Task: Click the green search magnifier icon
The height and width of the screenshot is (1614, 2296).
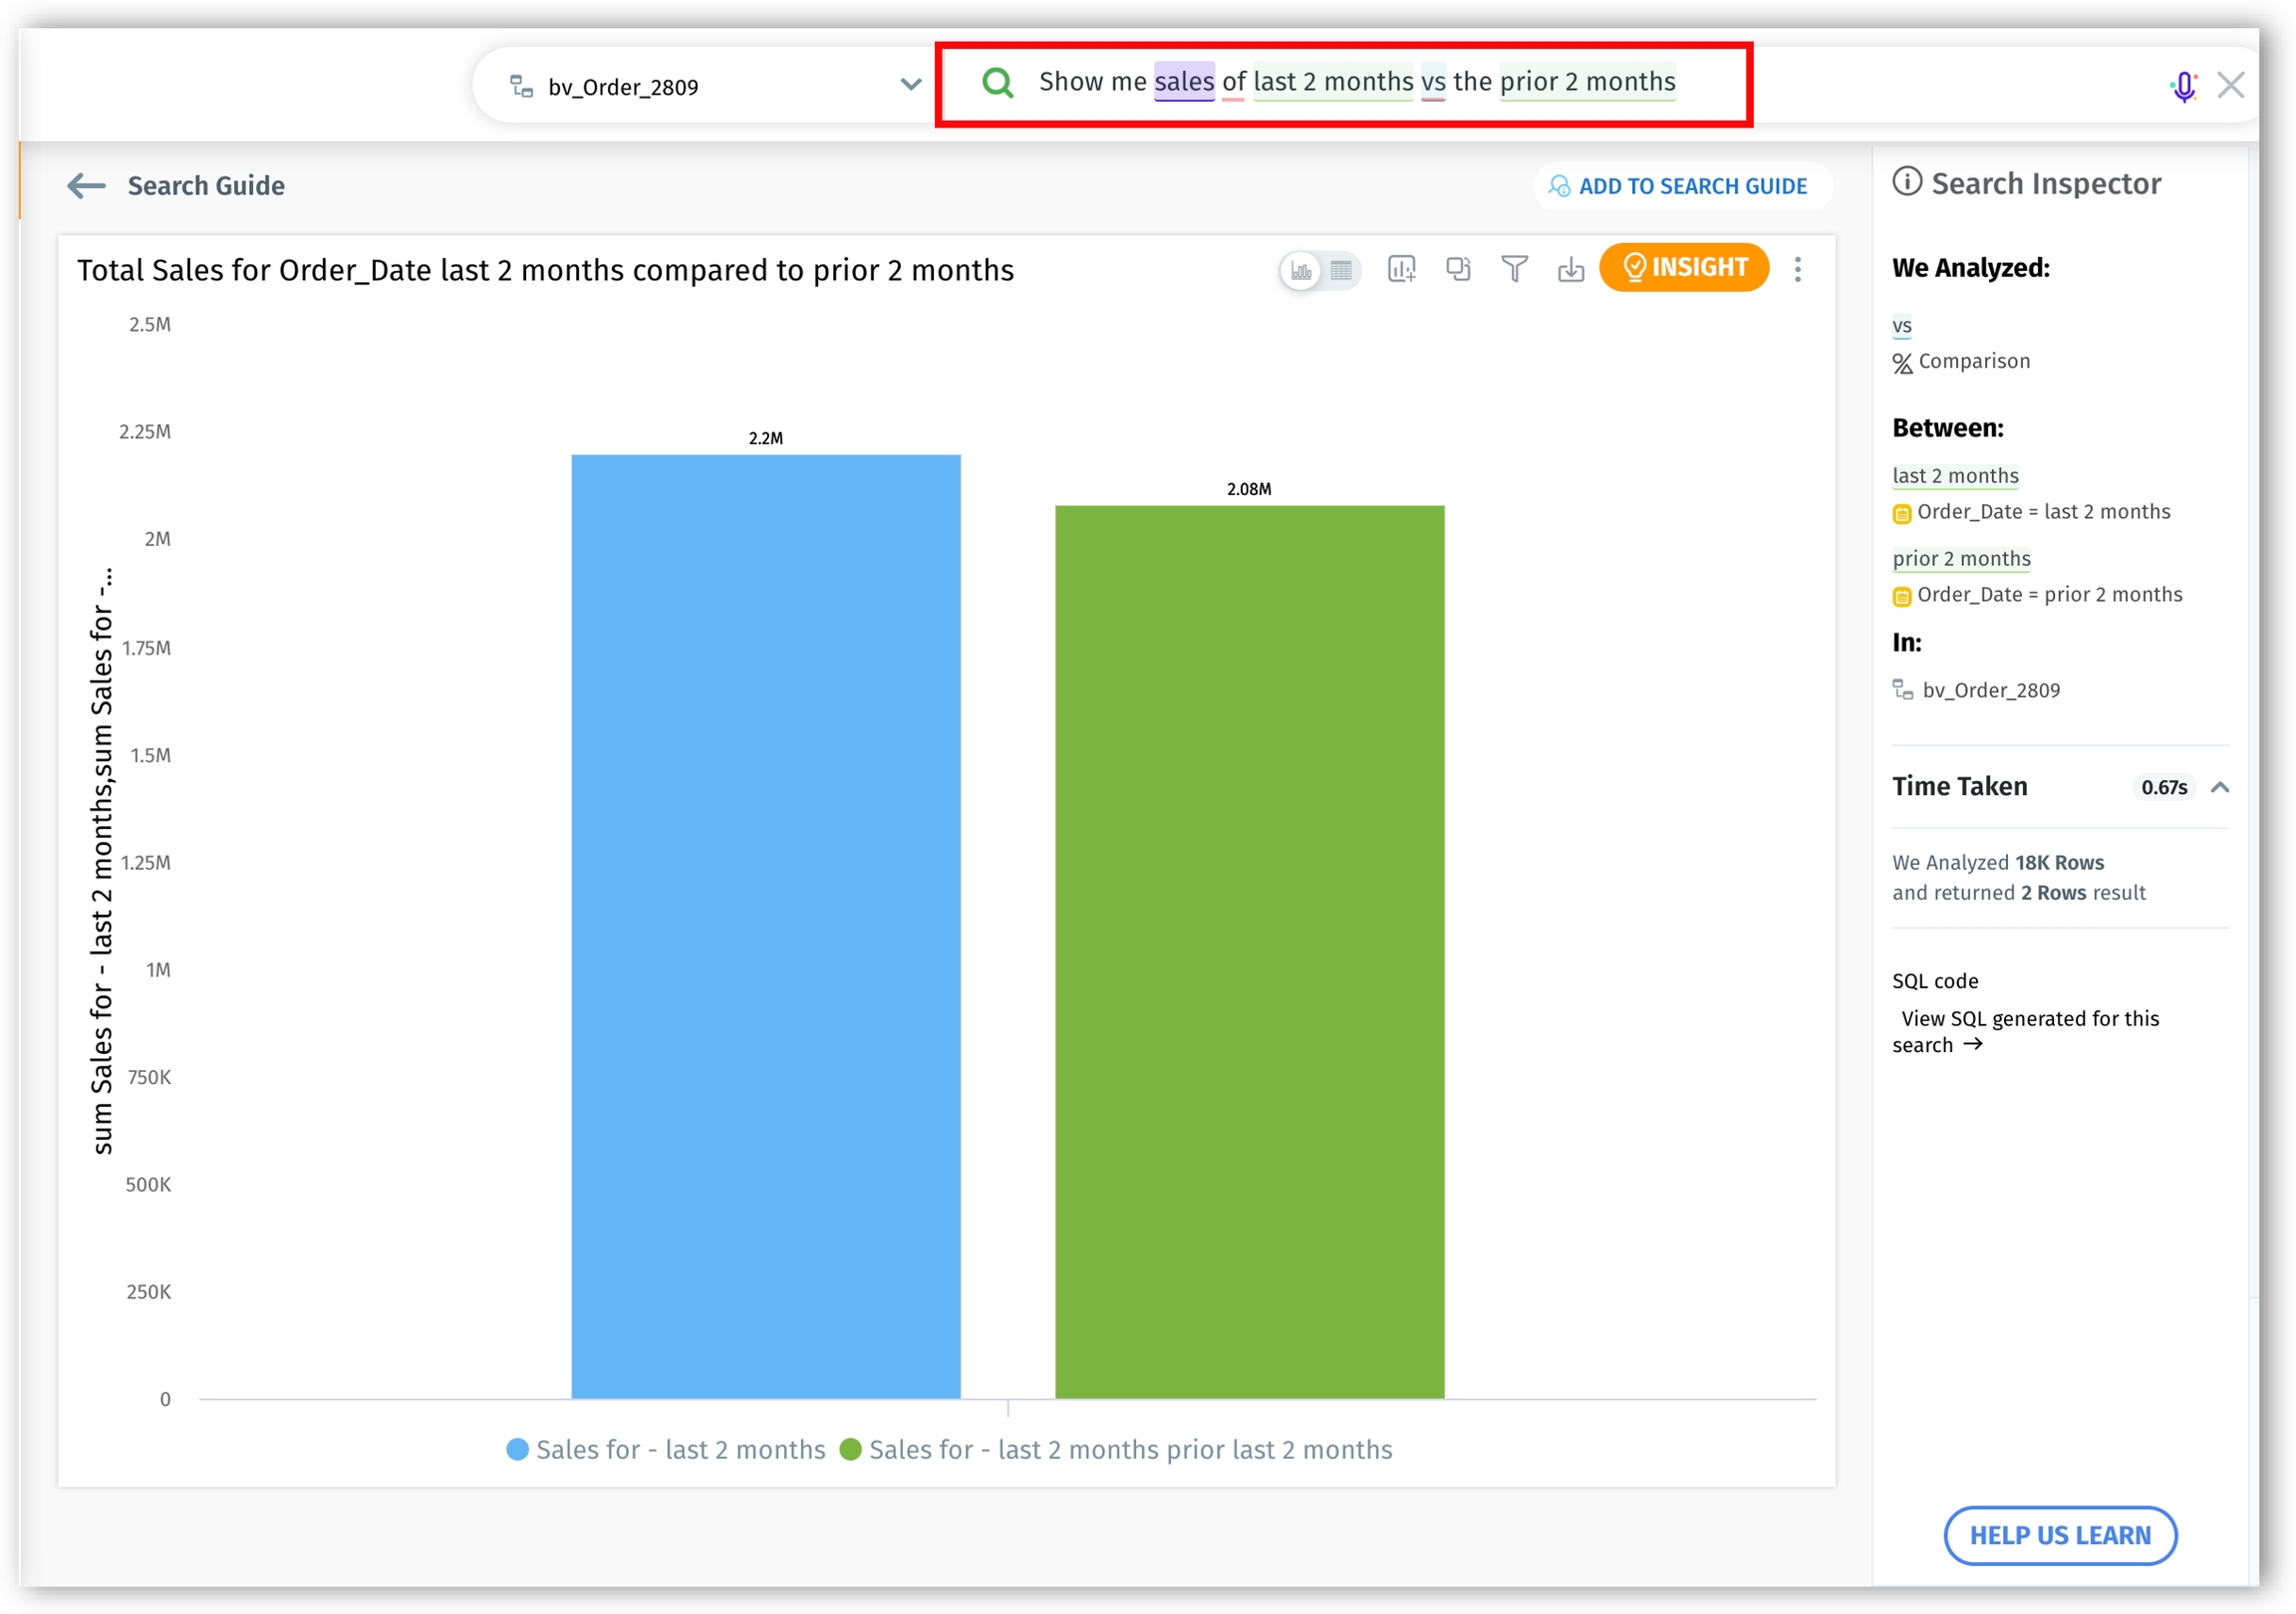Action: click(997, 83)
